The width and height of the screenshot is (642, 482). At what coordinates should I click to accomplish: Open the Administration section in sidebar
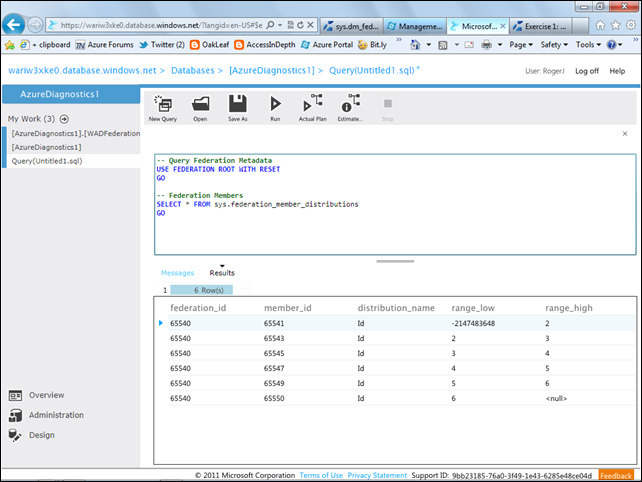[x=46, y=415]
